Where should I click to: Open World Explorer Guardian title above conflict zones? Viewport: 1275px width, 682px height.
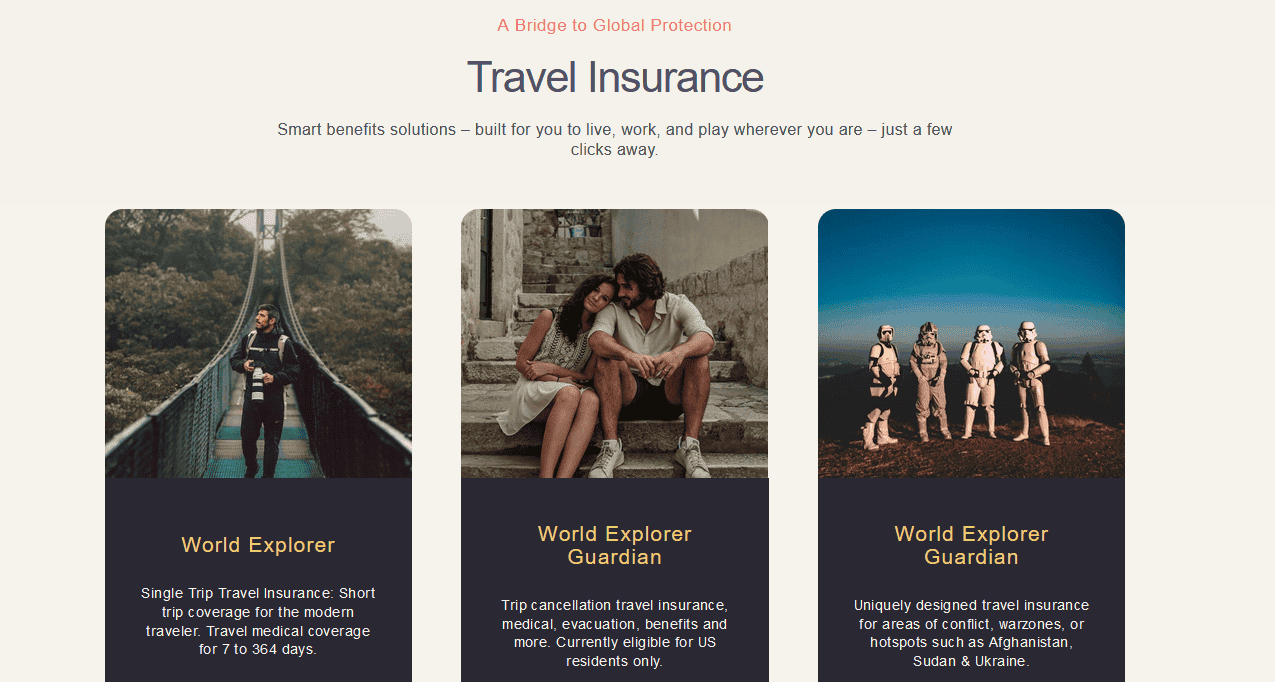coord(971,545)
